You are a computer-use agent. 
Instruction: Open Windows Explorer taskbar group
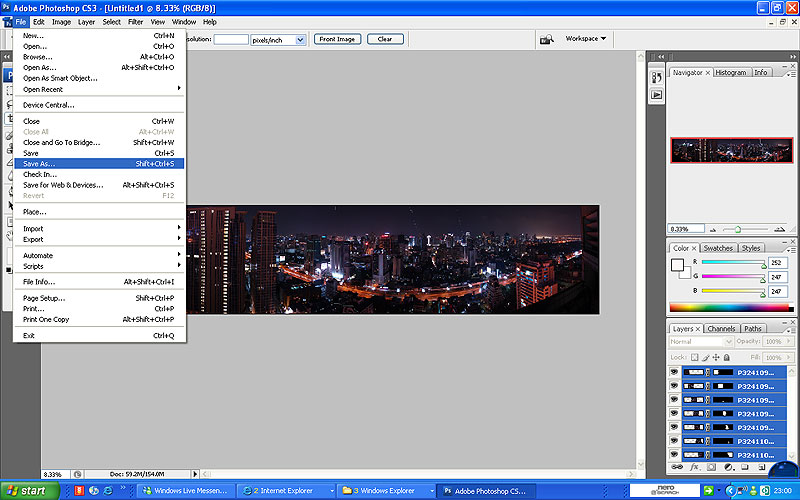point(387,491)
